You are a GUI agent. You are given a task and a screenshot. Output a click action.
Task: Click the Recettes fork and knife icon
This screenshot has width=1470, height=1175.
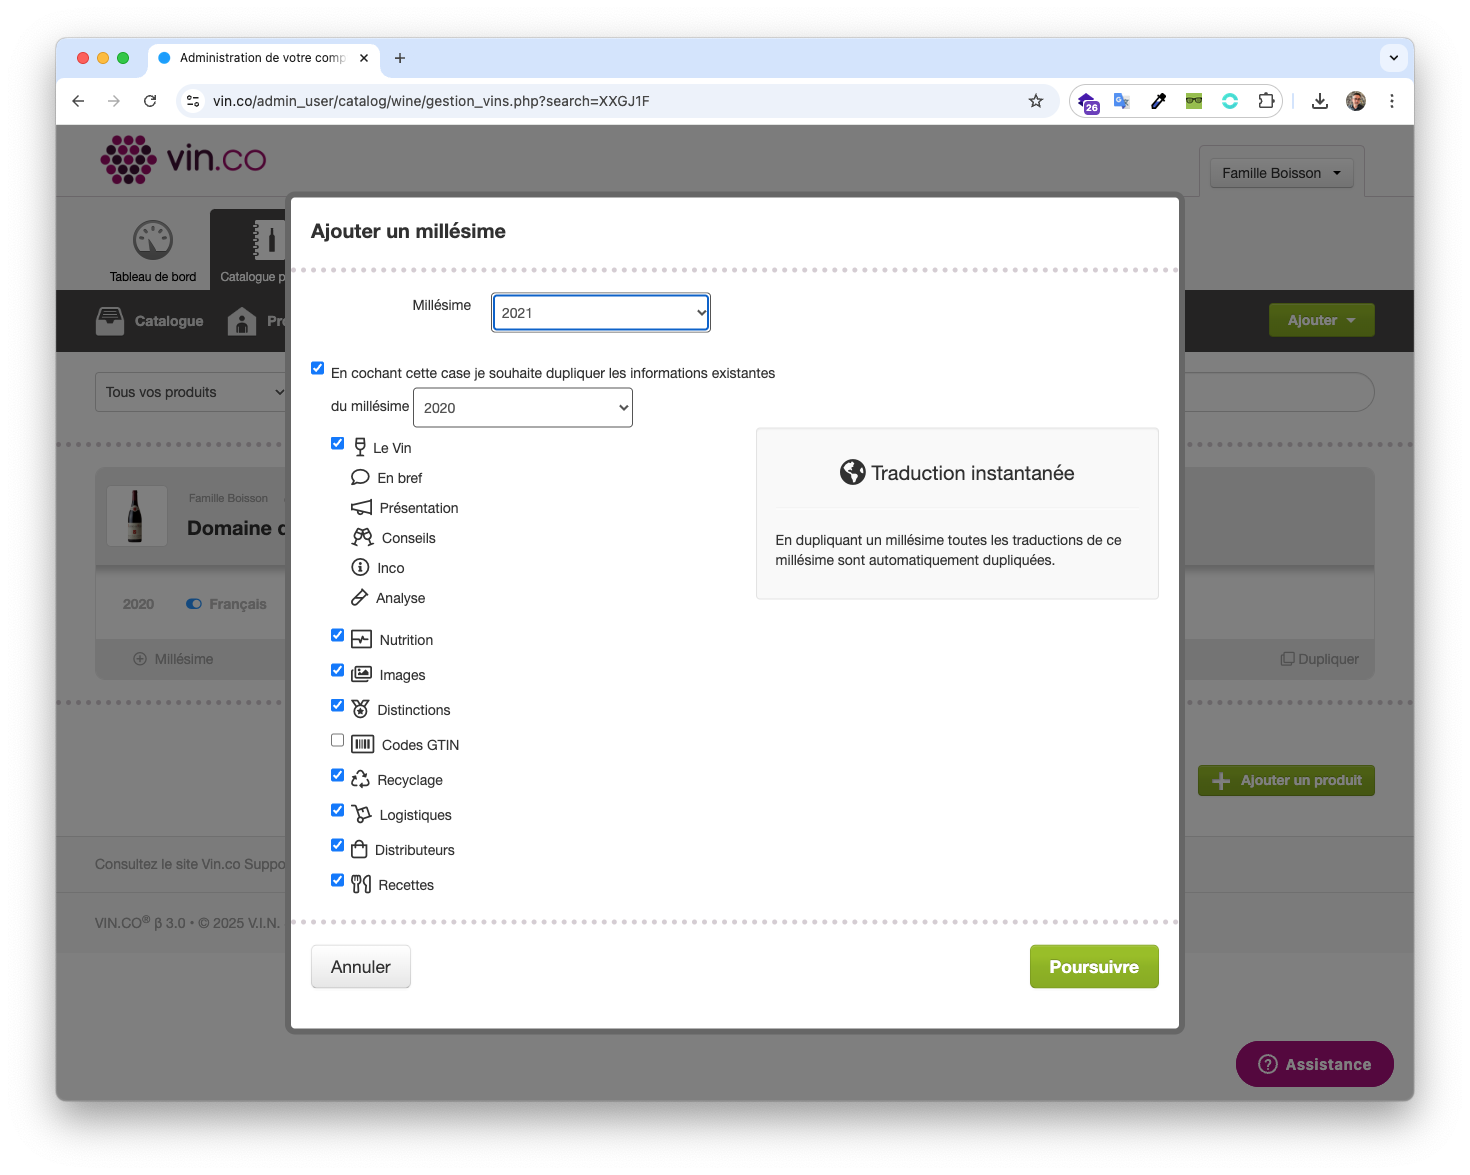(361, 884)
